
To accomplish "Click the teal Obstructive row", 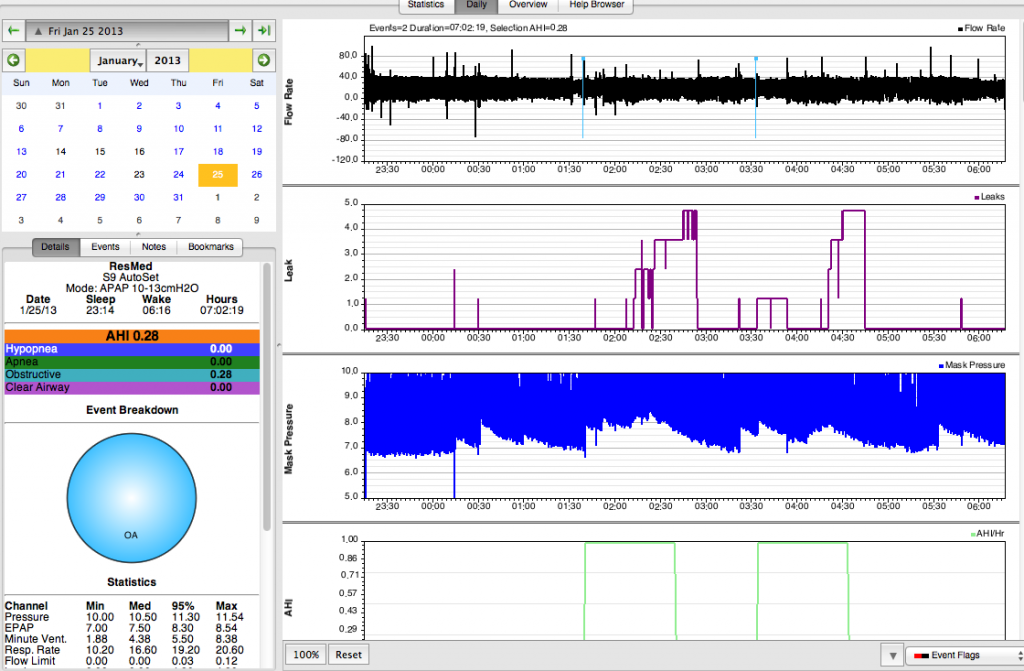I will pos(132,374).
